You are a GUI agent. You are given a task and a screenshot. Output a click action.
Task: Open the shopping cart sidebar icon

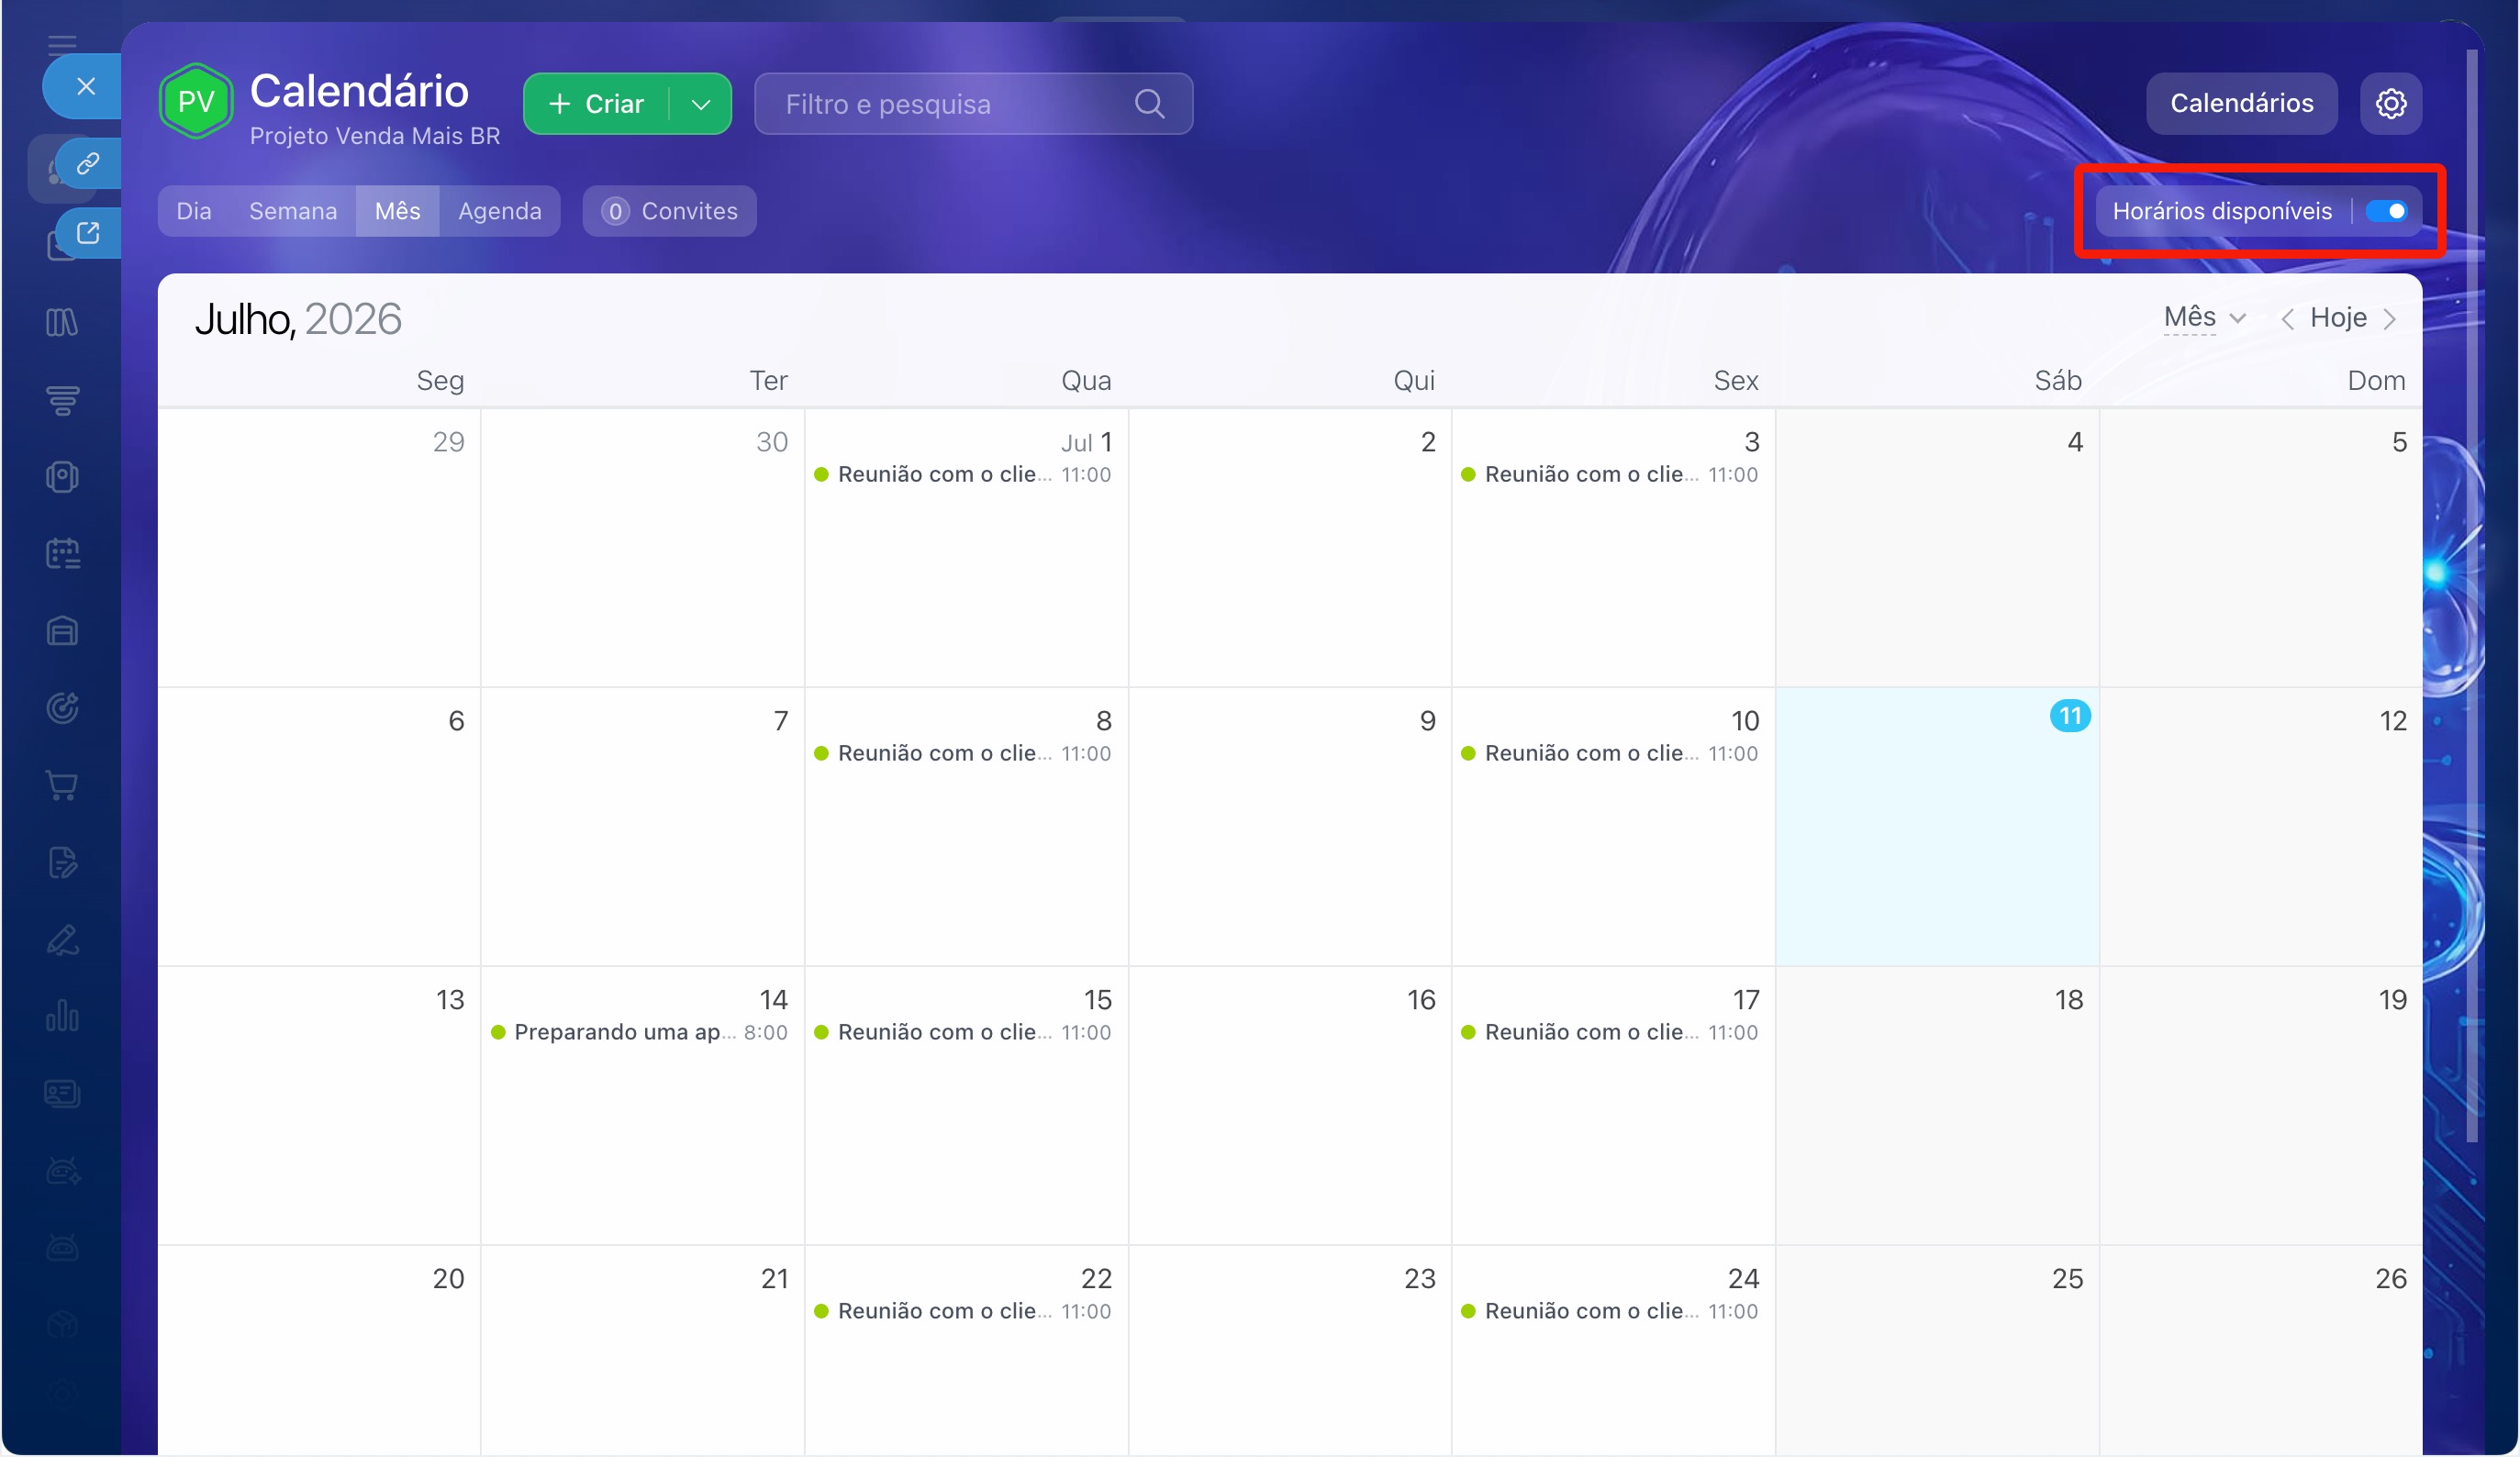pos(62,785)
